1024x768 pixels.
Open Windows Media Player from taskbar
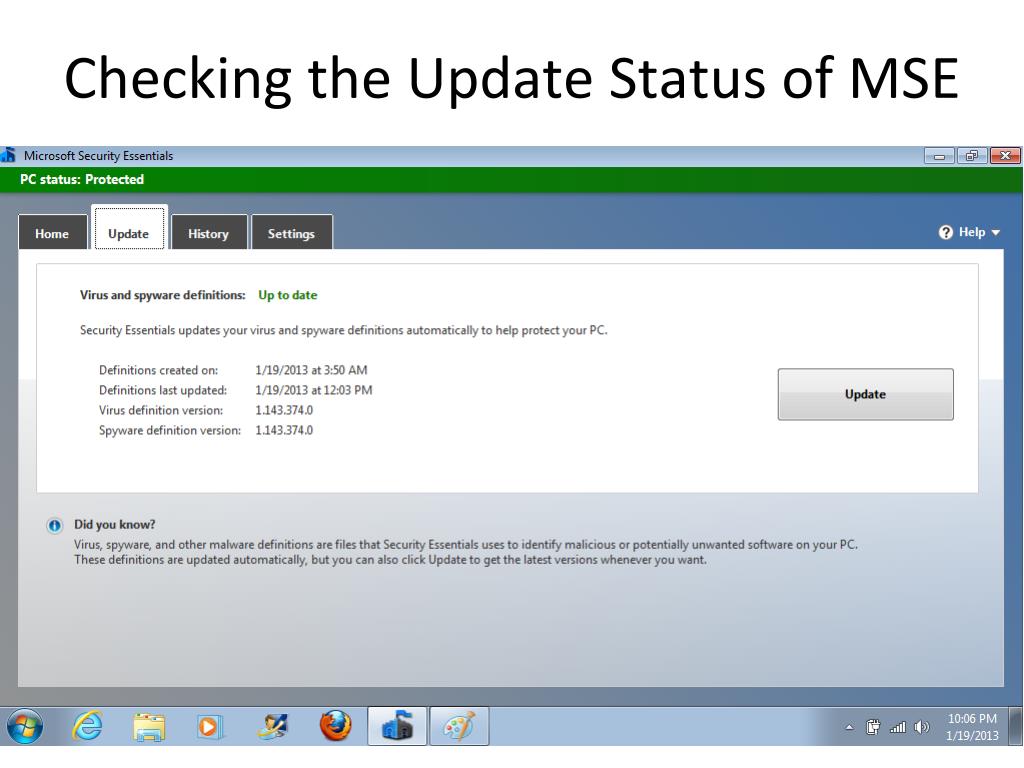[209, 727]
